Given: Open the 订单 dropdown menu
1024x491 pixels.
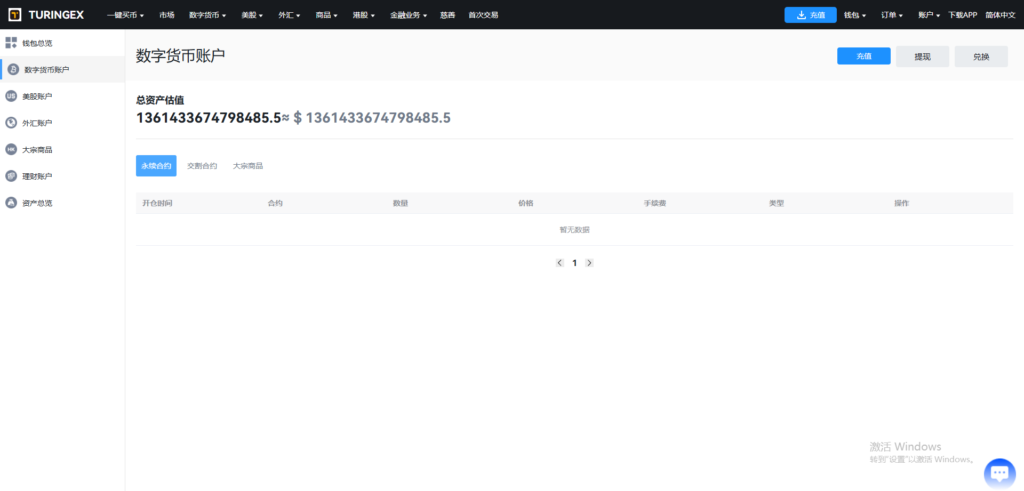Looking at the screenshot, I should point(892,15).
